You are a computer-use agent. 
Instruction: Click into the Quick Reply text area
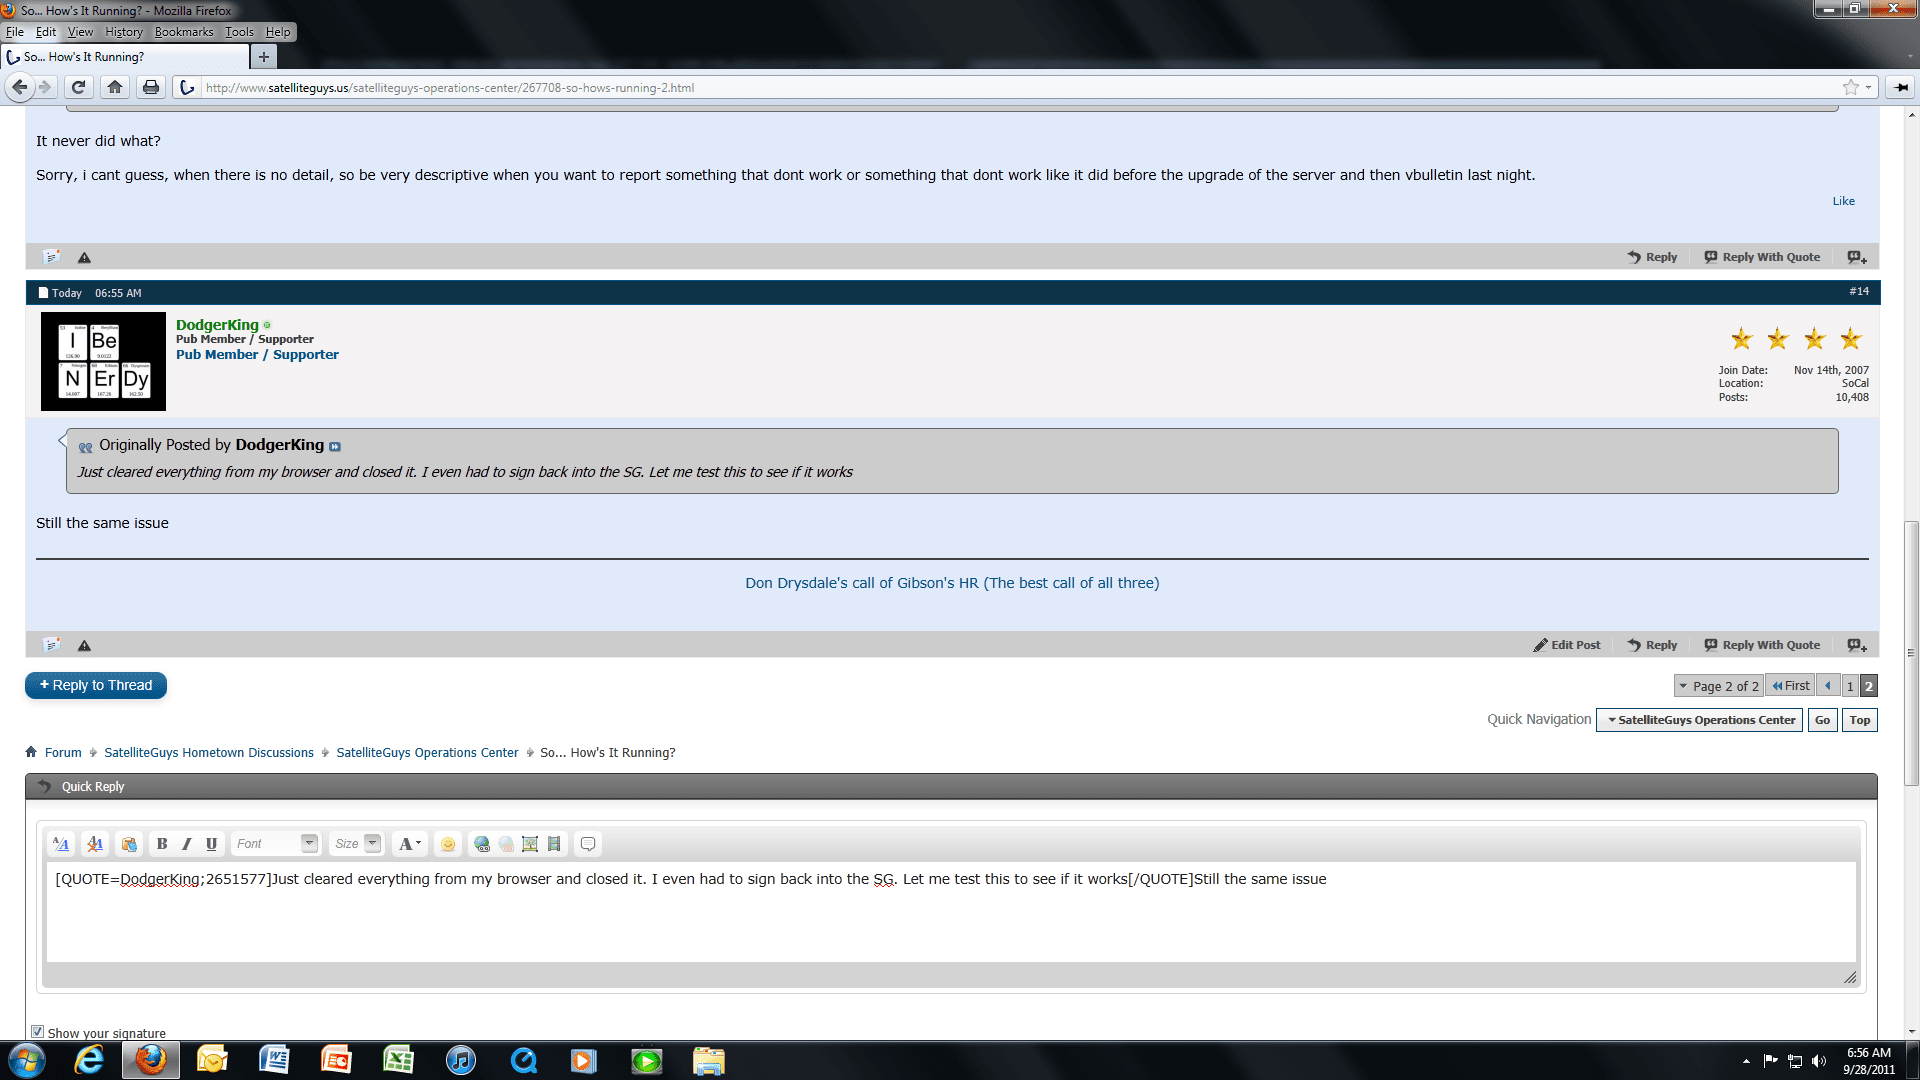coord(951,912)
